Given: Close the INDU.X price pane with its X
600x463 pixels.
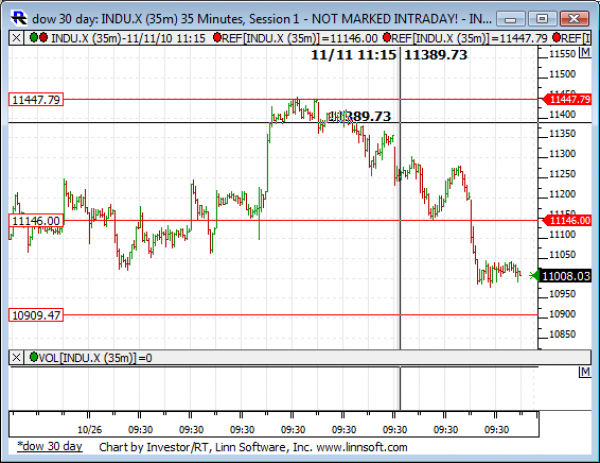Looking at the screenshot, I should 16,38.
